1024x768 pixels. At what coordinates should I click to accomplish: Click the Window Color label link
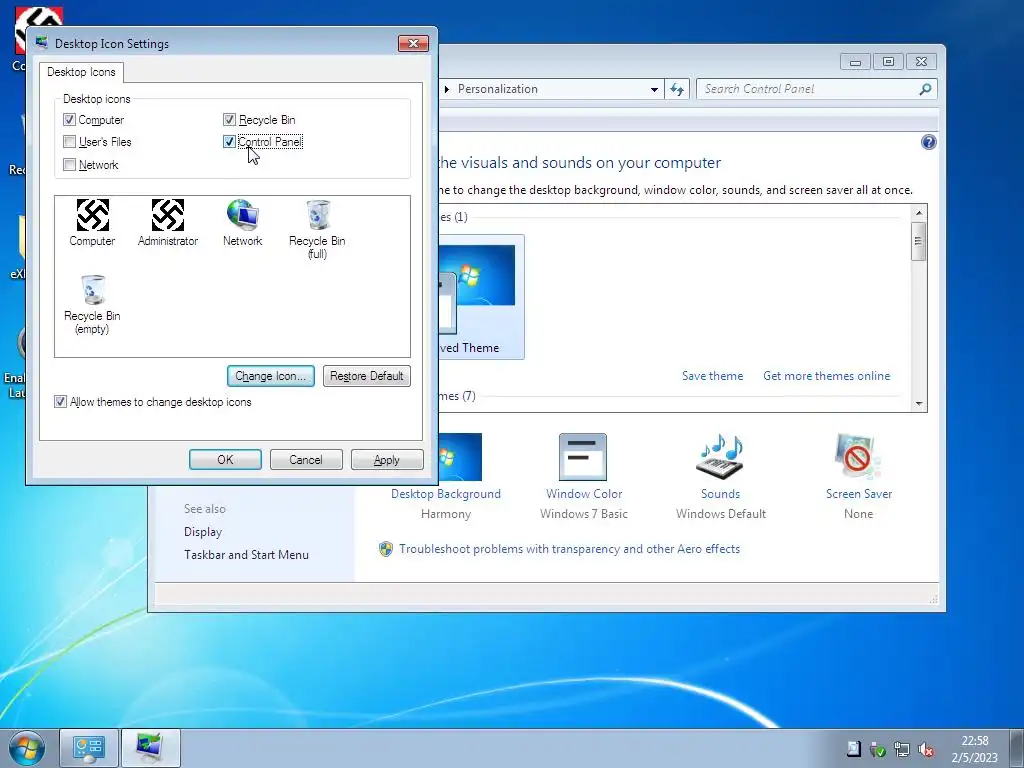(584, 494)
